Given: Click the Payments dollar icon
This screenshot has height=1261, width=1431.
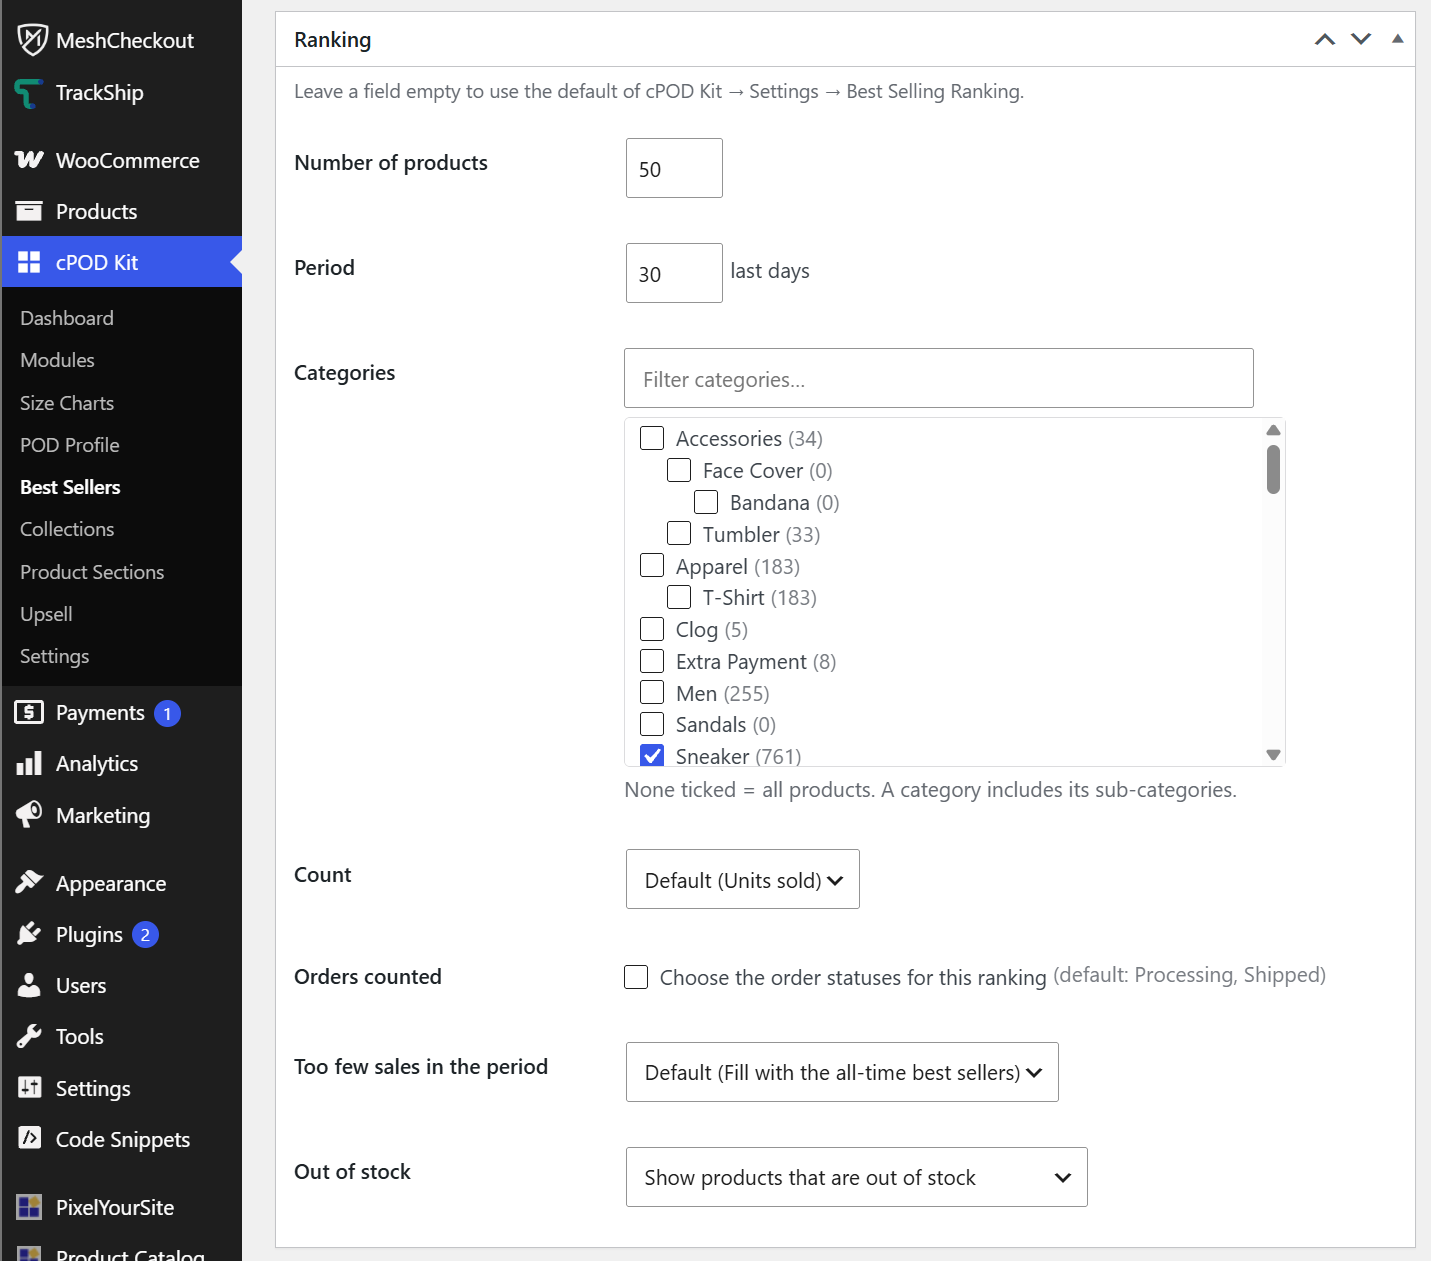Looking at the screenshot, I should (x=29, y=712).
